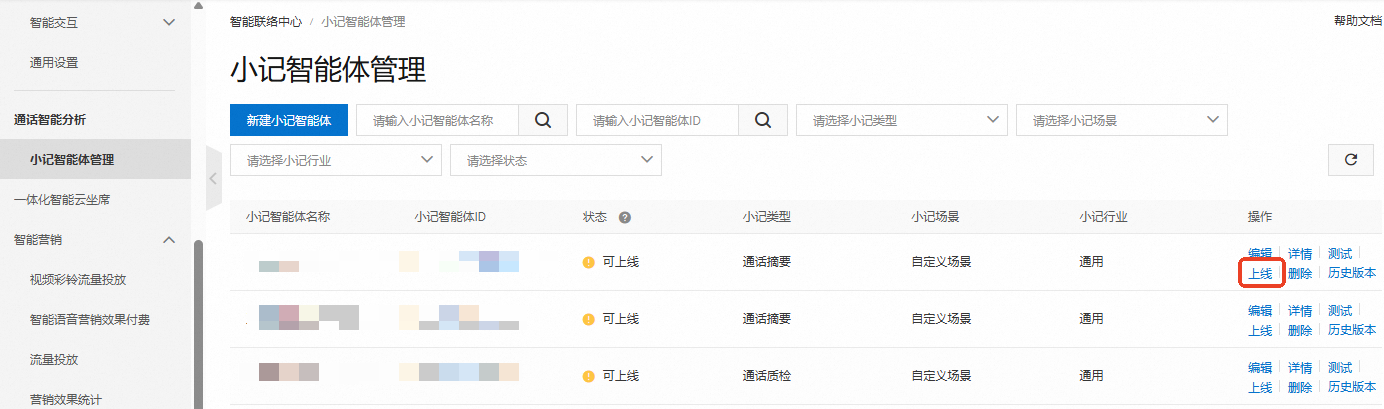Screen dimensions: 1384x409
Task: Select 通话智能分析 in sidebar
Action: coord(50,119)
